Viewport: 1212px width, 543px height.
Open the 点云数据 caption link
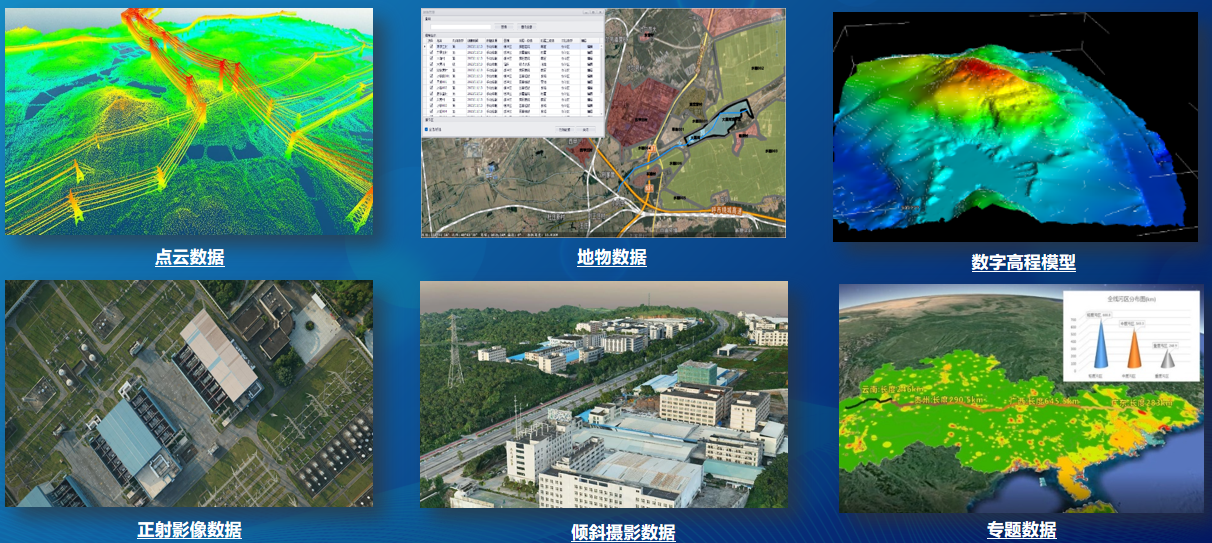coord(189,257)
